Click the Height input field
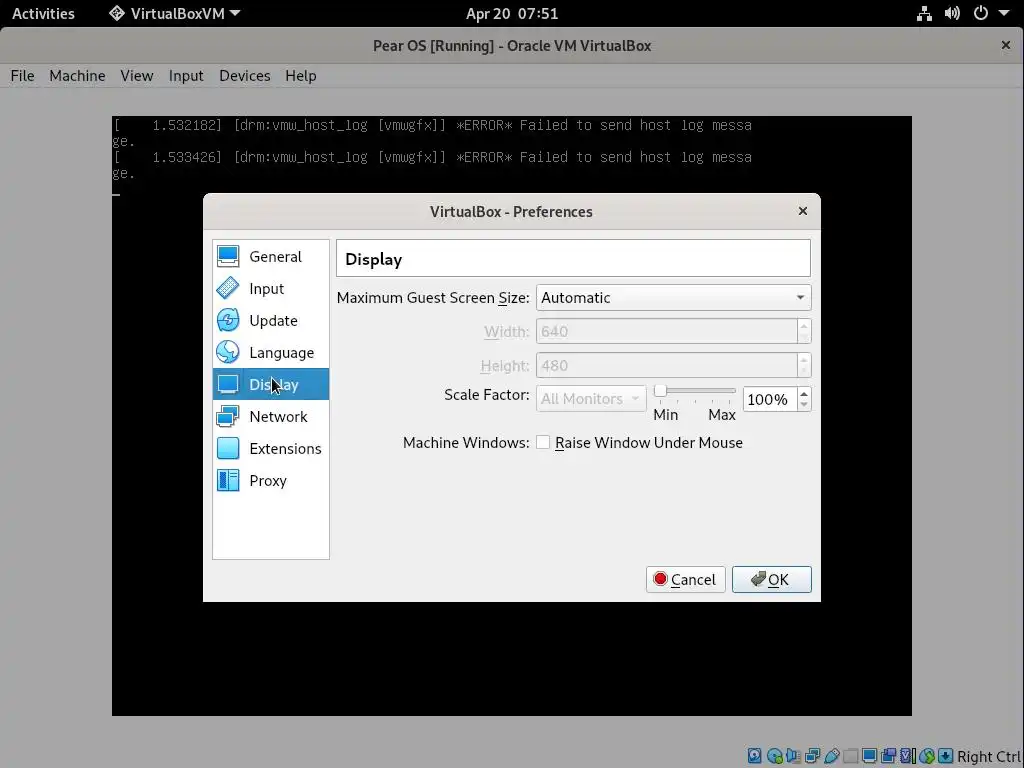1024x768 pixels. pos(667,365)
